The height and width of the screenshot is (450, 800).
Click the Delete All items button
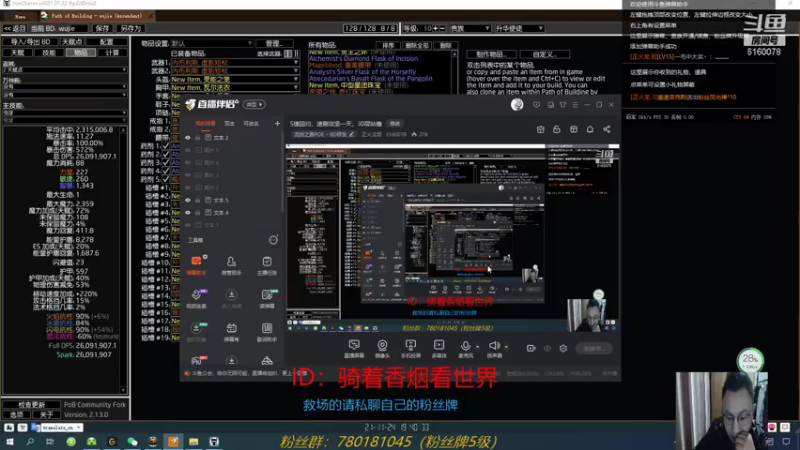(417, 45)
